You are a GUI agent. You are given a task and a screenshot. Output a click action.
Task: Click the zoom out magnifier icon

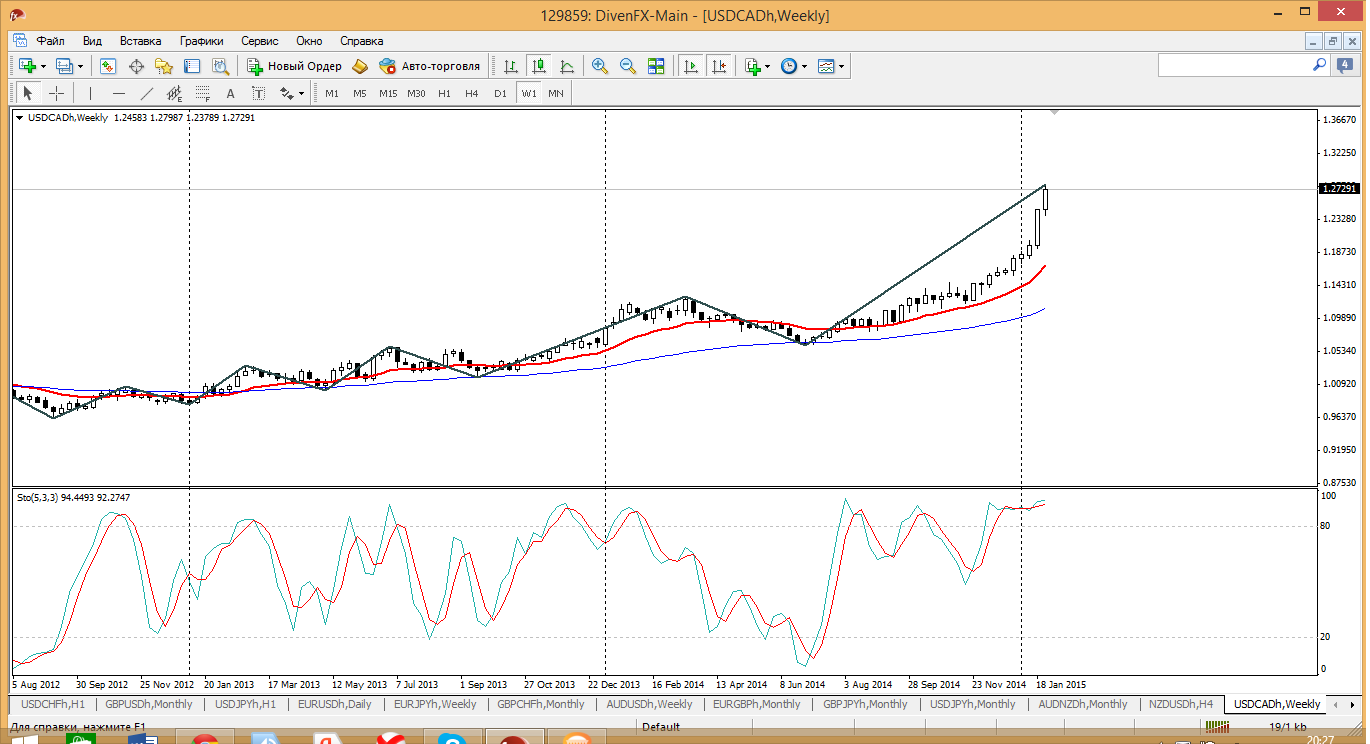pos(628,66)
